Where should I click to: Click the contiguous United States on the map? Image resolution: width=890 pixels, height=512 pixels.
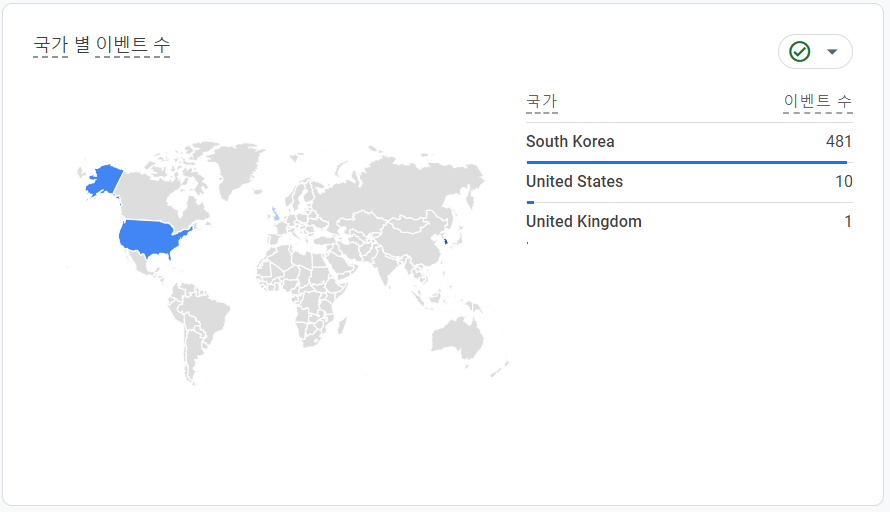coord(150,237)
